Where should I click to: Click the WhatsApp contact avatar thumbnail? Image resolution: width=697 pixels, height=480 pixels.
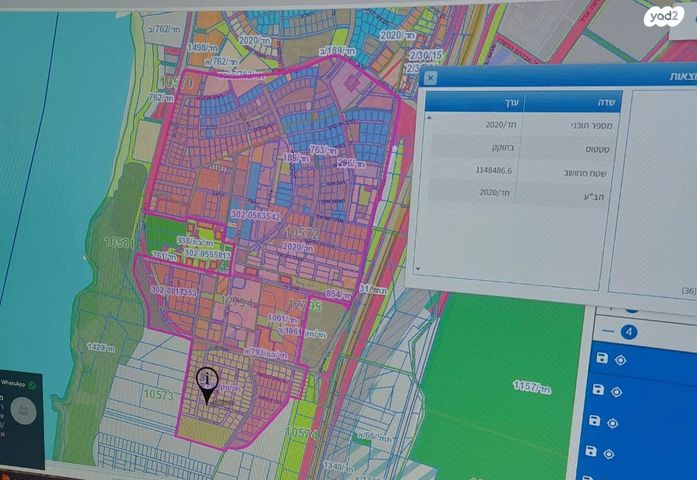[27, 410]
